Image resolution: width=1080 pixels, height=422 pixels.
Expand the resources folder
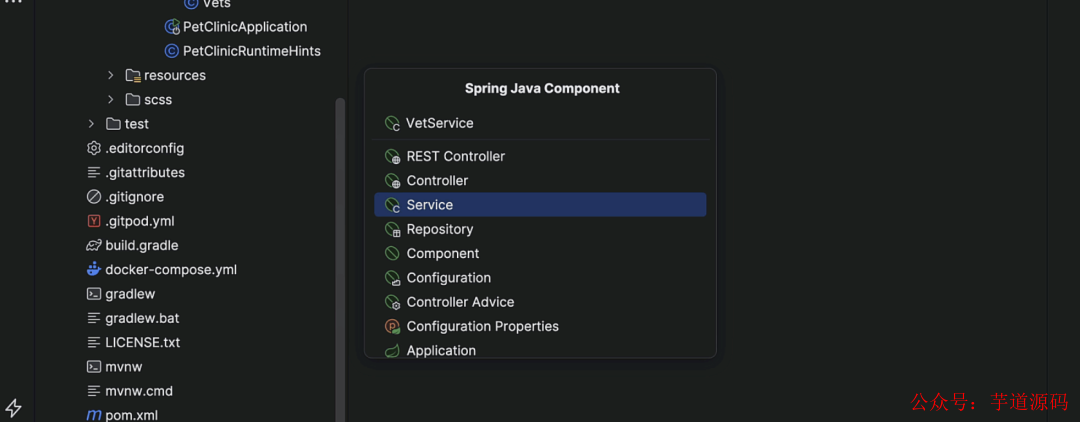111,75
